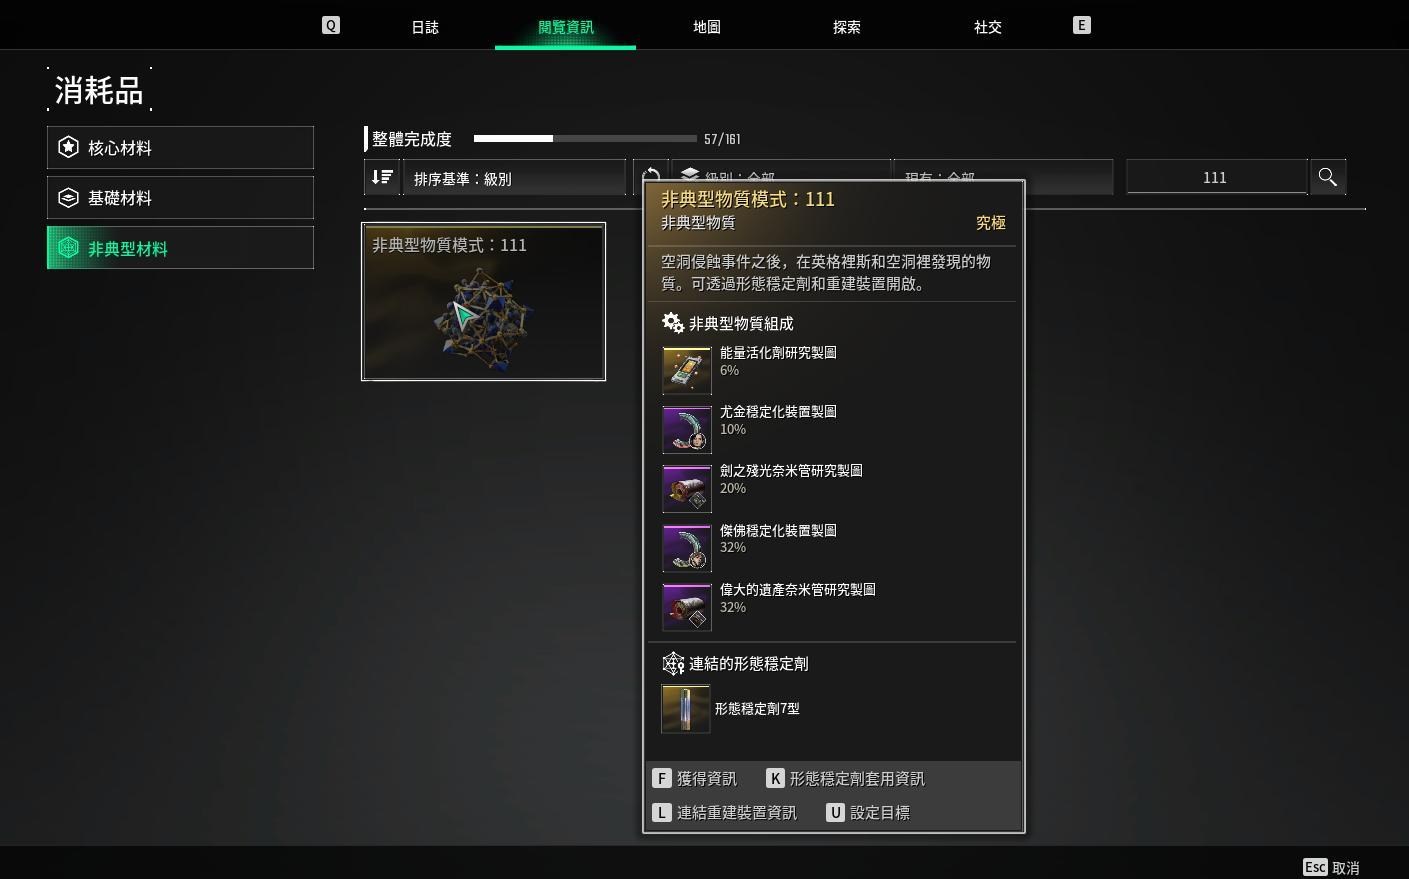
Task: Click 劍之殘光奈米管研究製圖 icon
Action: 687,489
